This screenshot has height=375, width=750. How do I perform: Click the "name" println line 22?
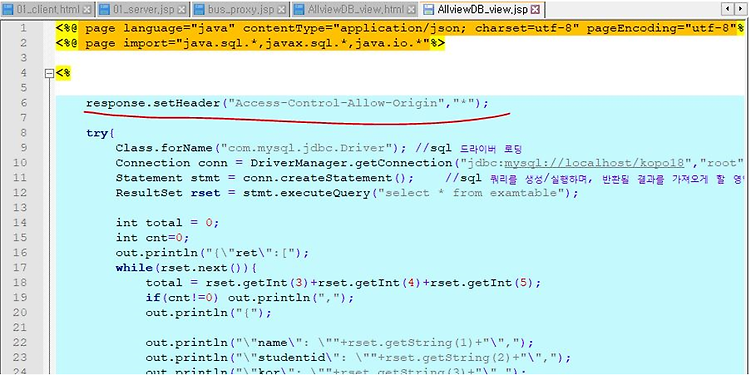pos(339,342)
